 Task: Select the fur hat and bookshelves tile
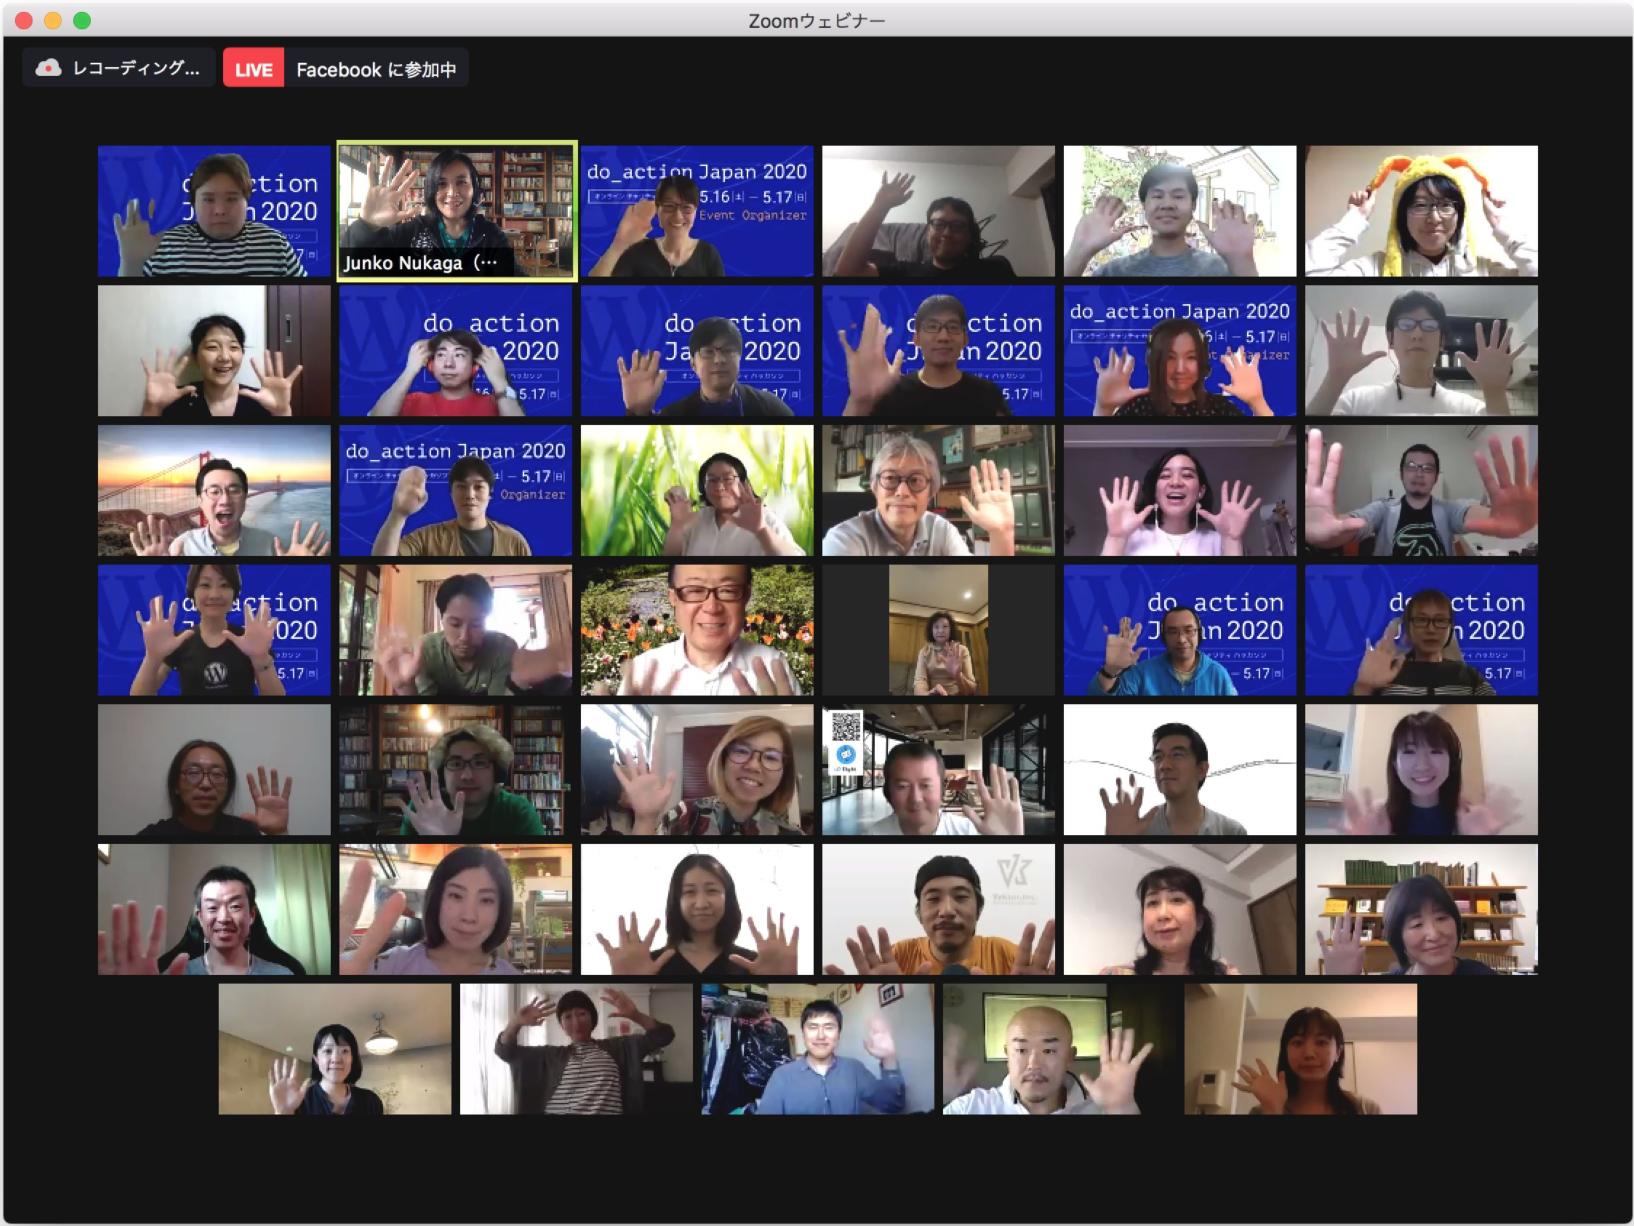point(456,769)
